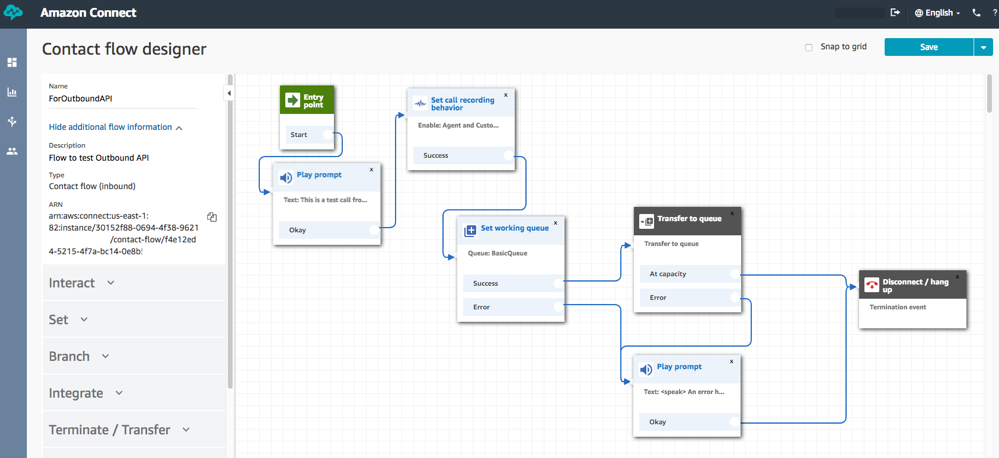
Task: Expand the Integrate block category
Action: pyautogui.click(x=86, y=393)
